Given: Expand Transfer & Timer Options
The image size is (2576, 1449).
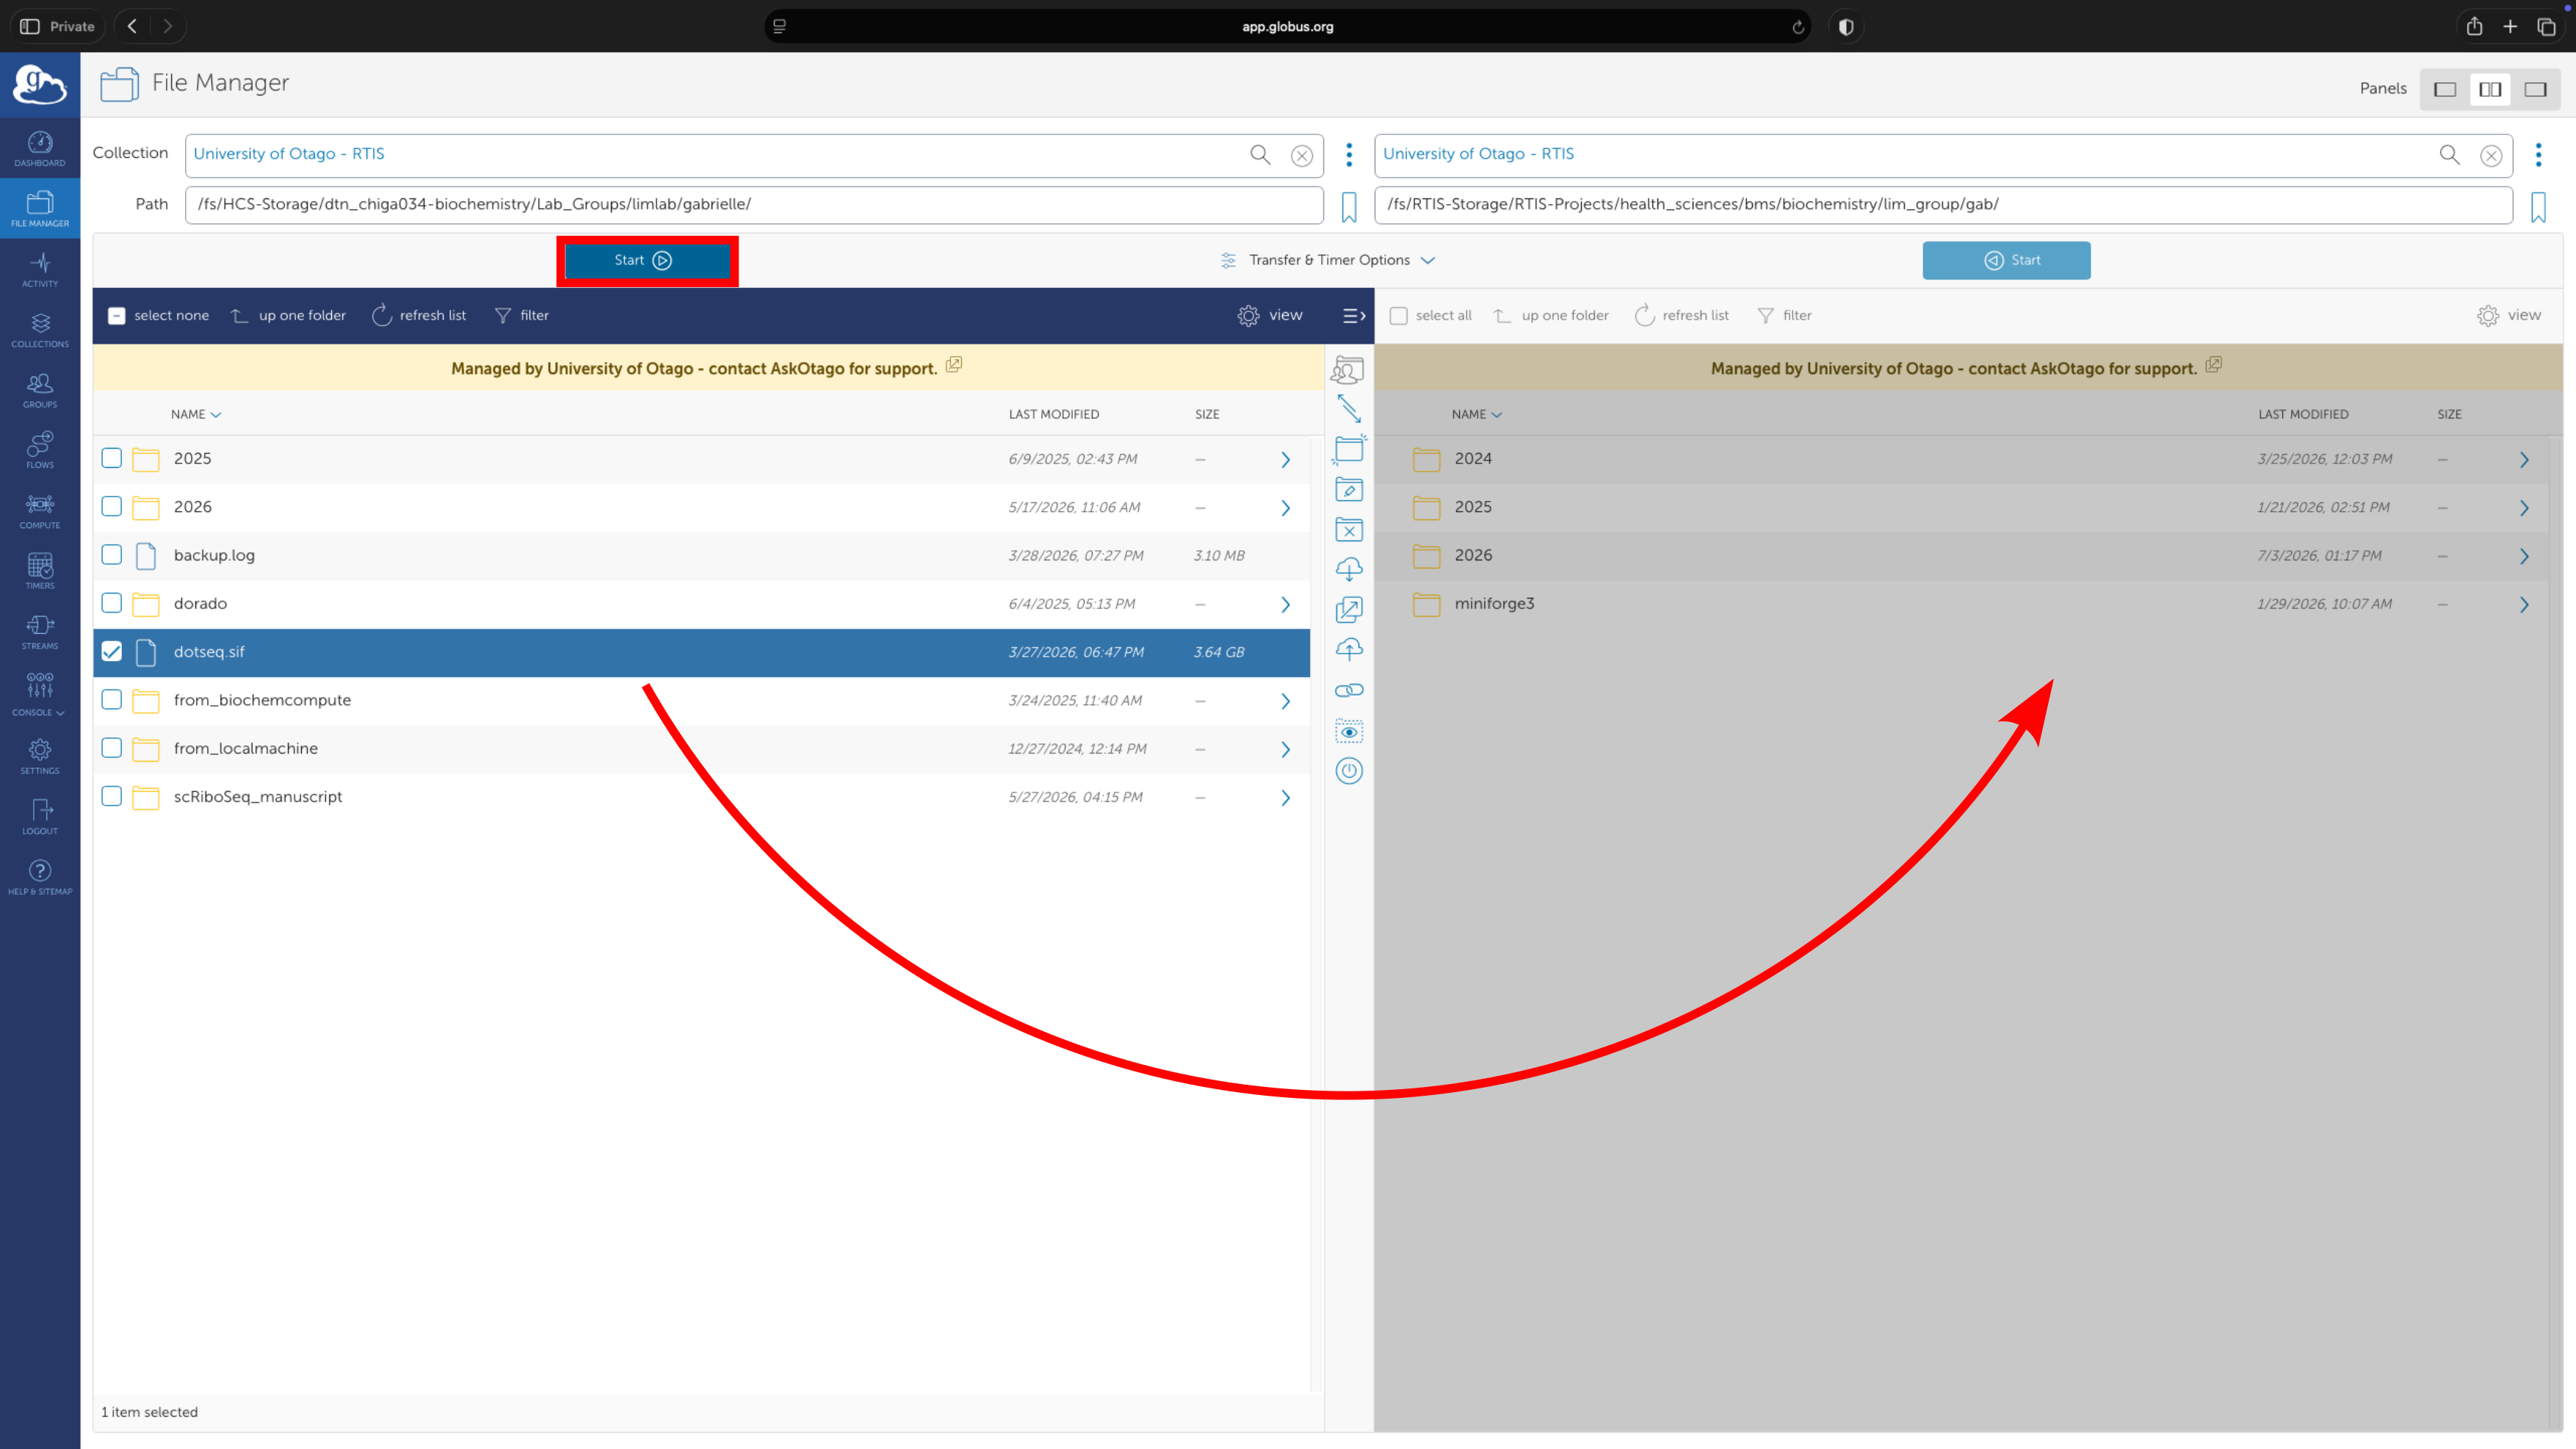Looking at the screenshot, I should pos(1328,260).
